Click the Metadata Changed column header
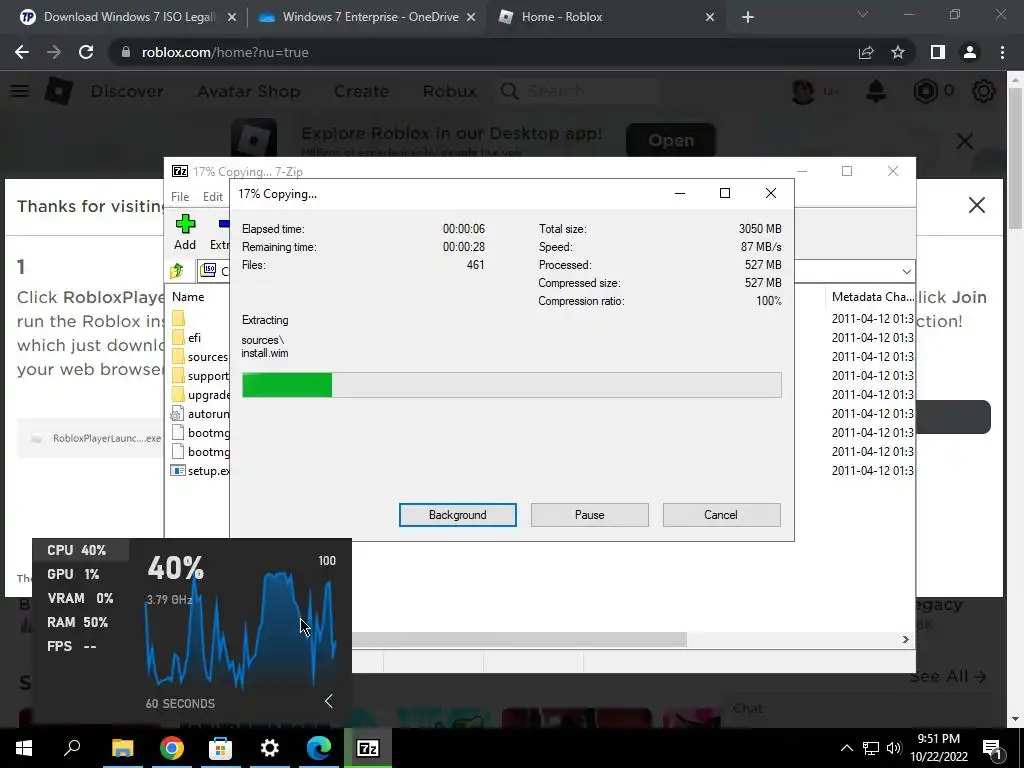The width and height of the screenshot is (1024, 768). tap(872, 296)
